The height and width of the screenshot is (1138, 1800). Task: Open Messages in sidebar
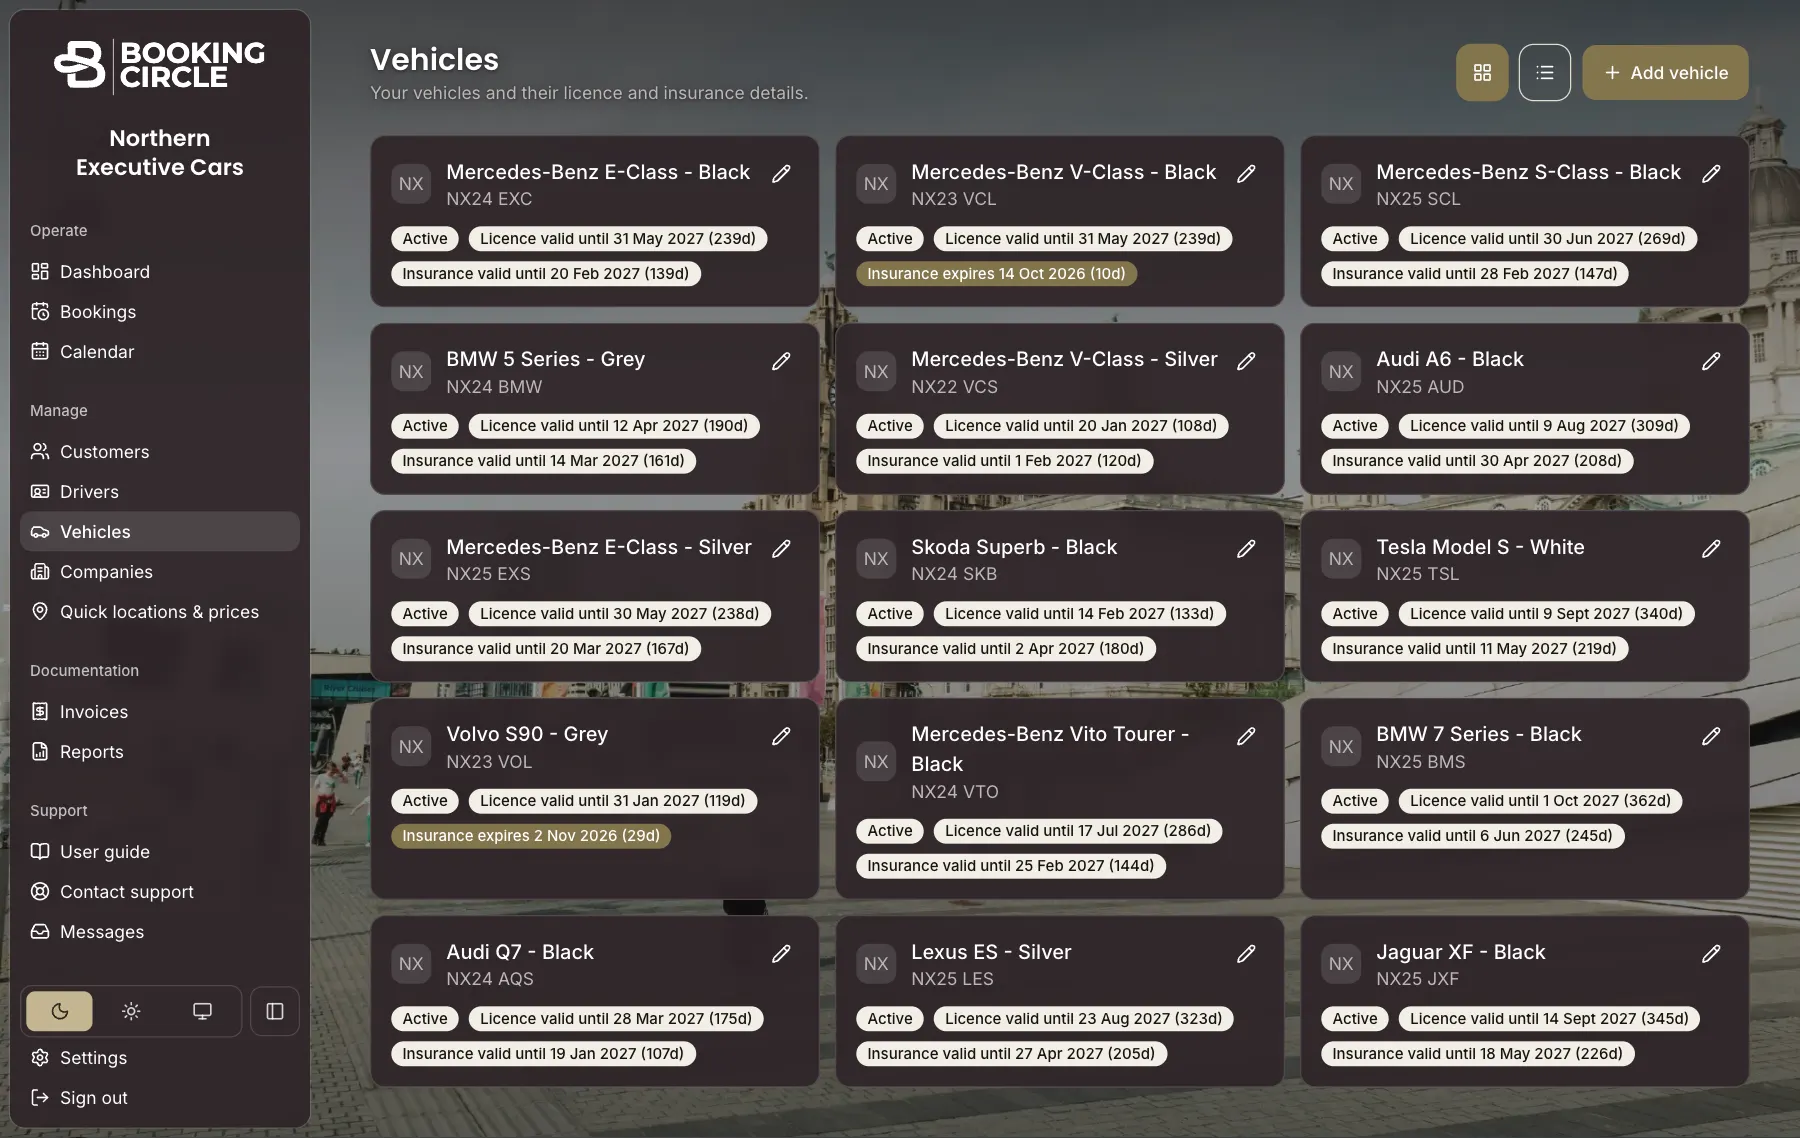point(160,932)
